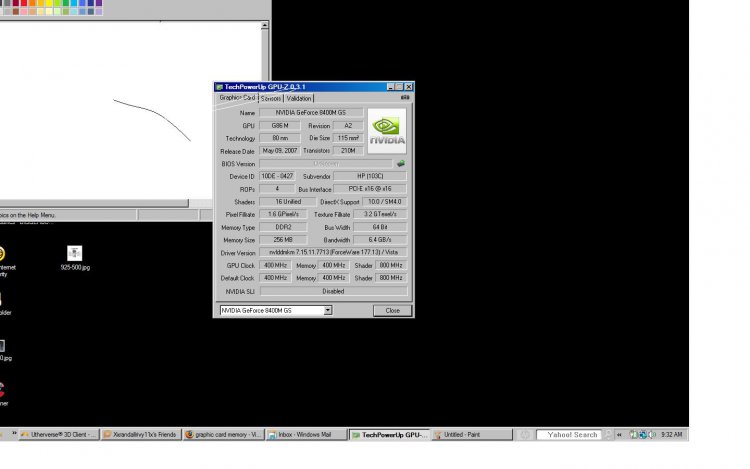Click the Transistors value 210M
This screenshot has width=750, height=469.
point(348,151)
